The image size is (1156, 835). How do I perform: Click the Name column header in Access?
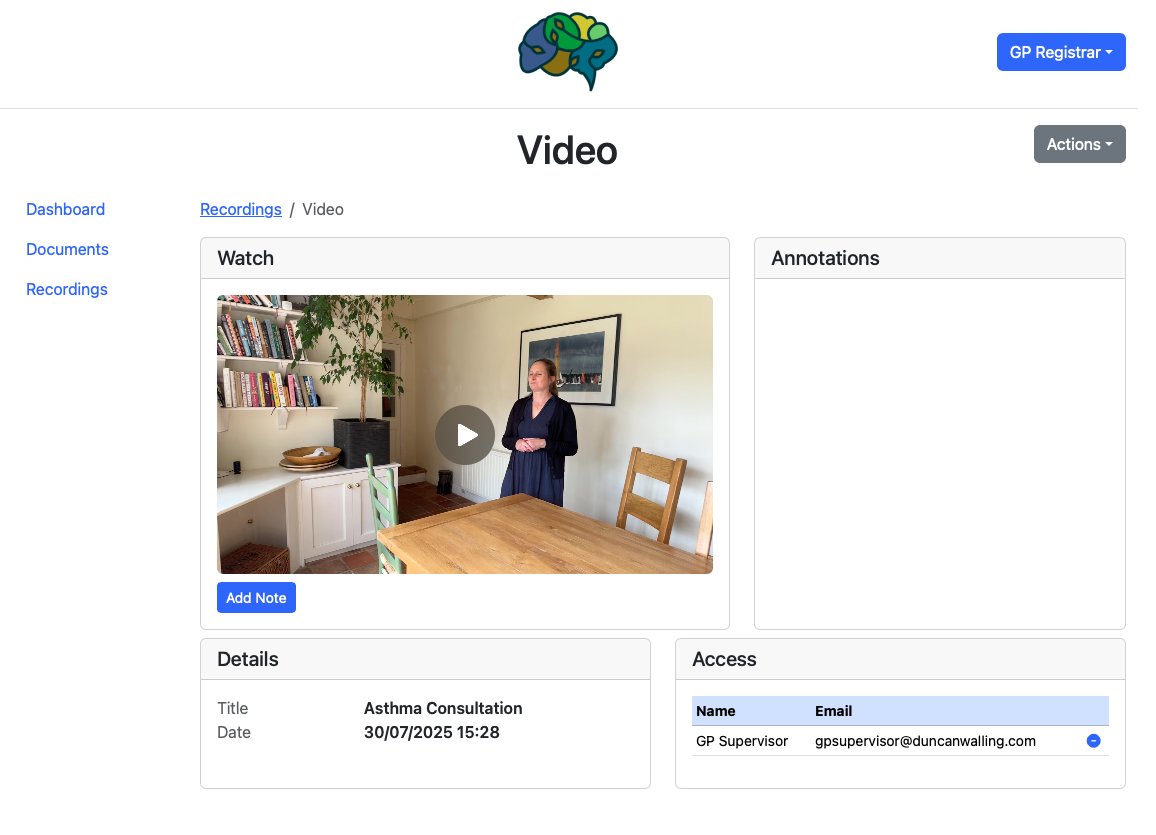716,711
